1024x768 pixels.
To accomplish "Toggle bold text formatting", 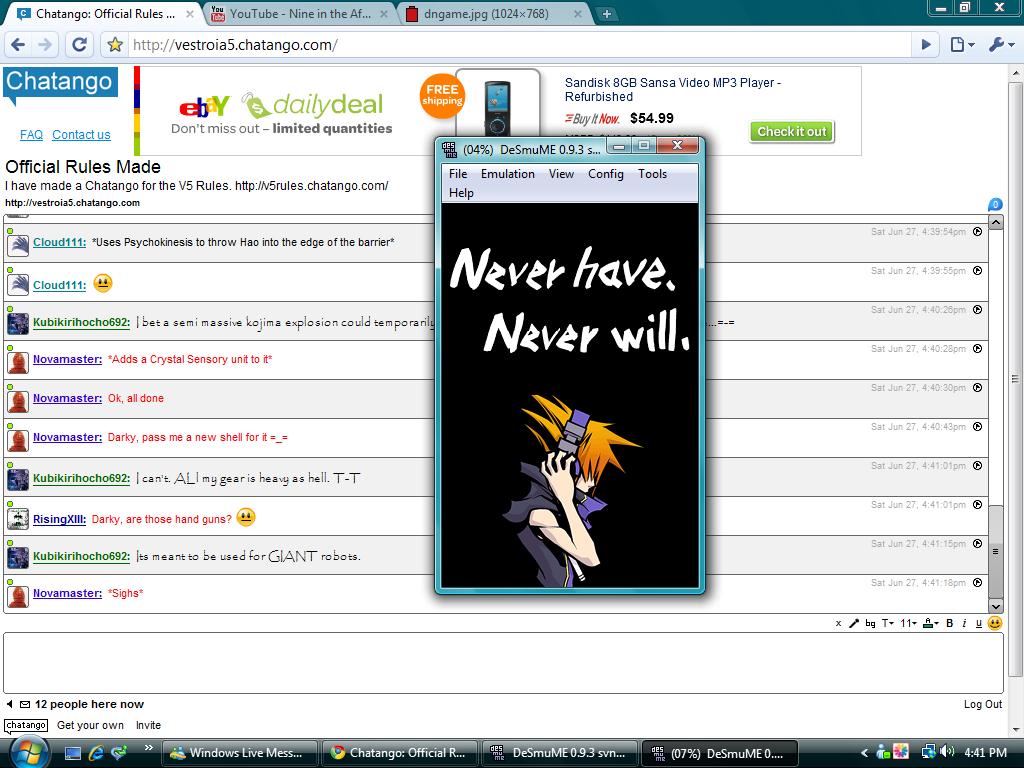I will tap(950, 624).
